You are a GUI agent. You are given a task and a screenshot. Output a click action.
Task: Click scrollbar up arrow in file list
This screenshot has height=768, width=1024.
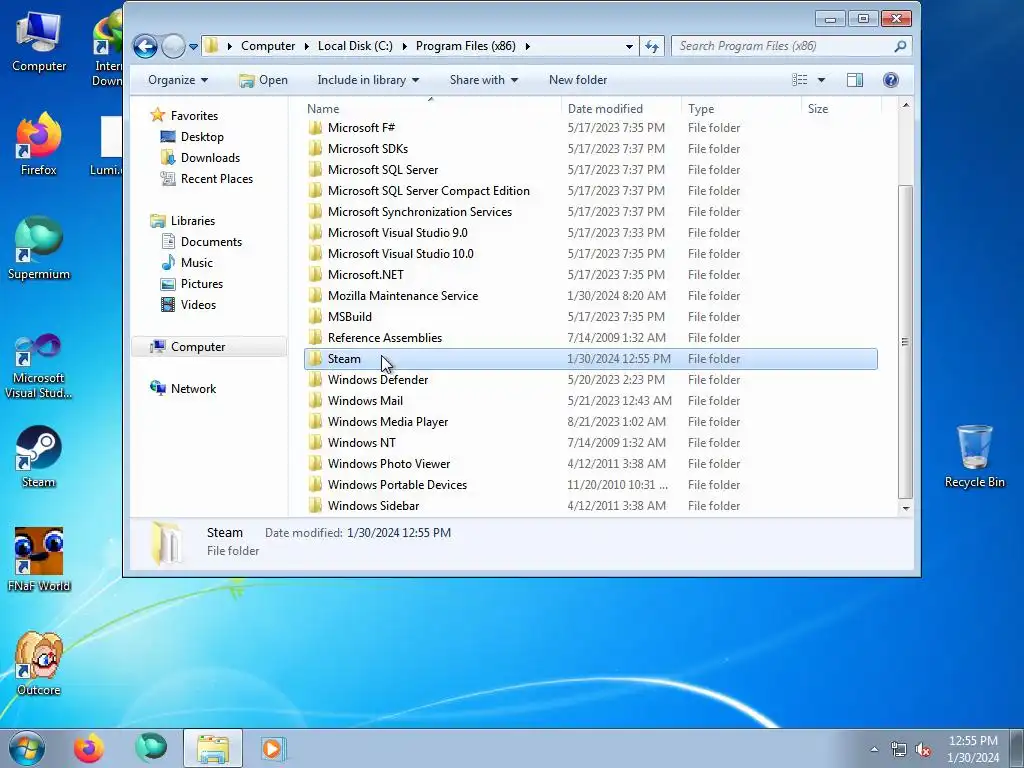coord(905,105)
